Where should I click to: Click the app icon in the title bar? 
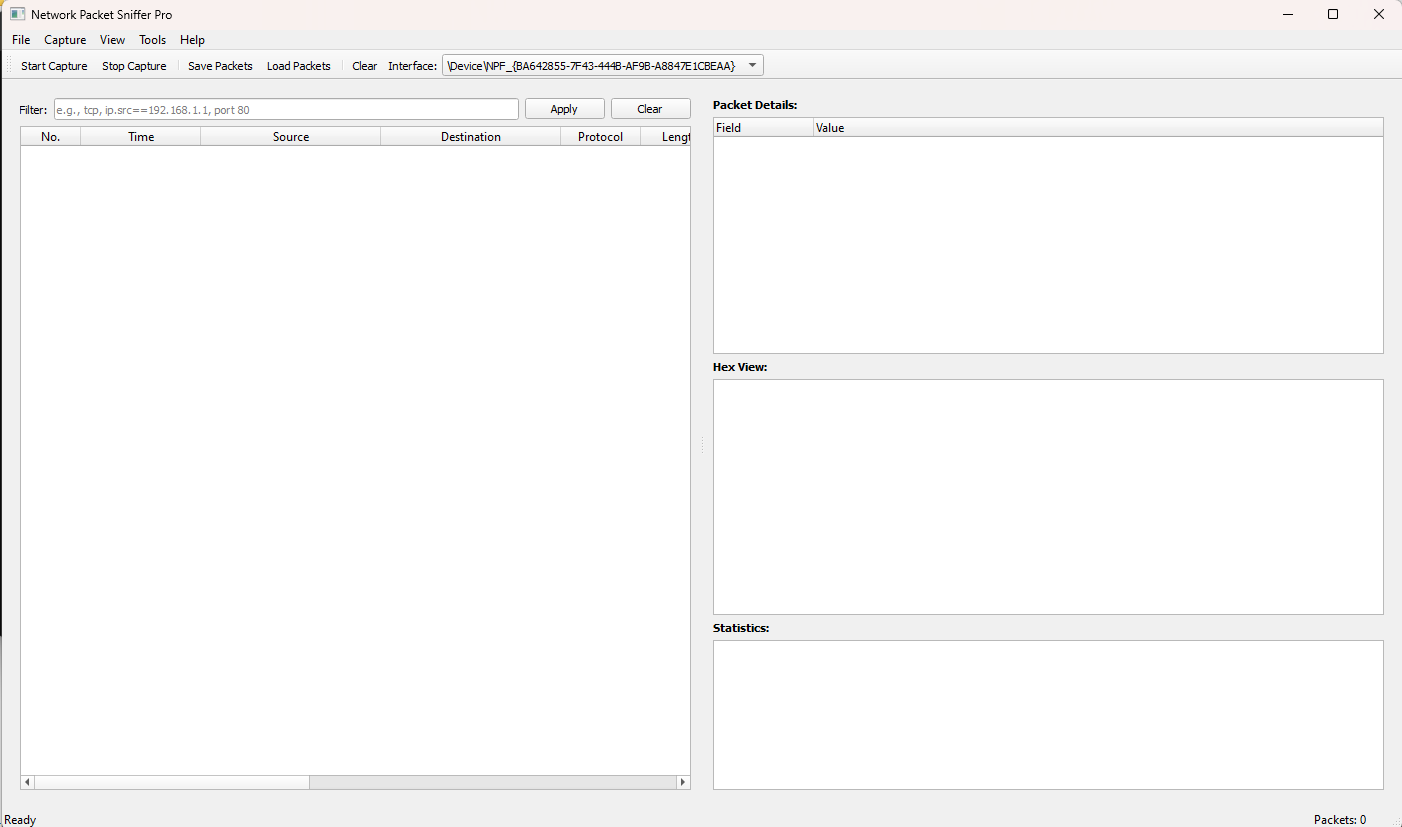17,14
